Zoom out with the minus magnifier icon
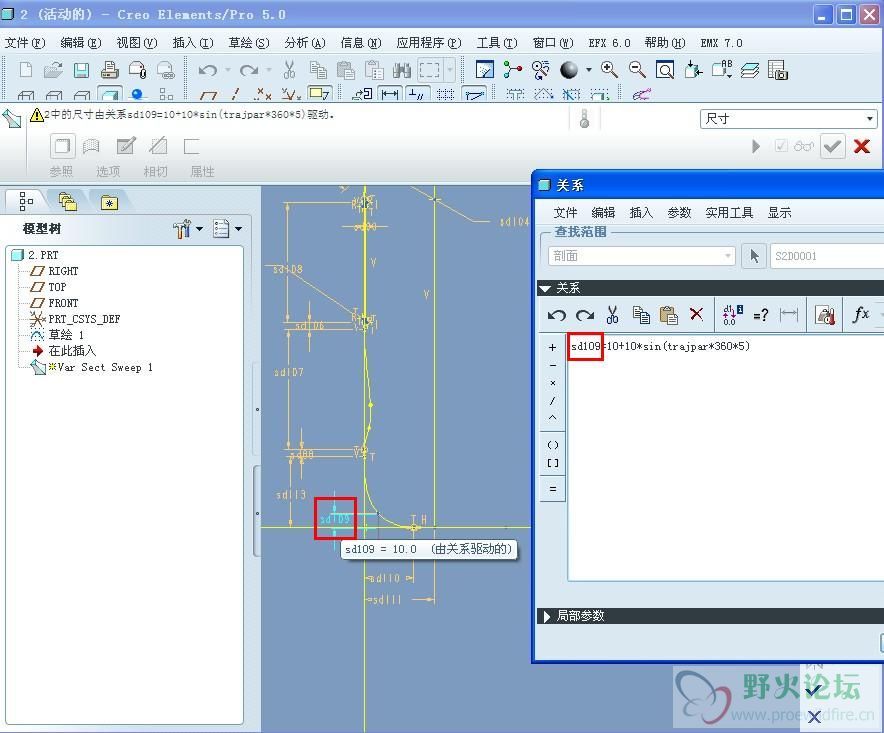 [638, 70]
